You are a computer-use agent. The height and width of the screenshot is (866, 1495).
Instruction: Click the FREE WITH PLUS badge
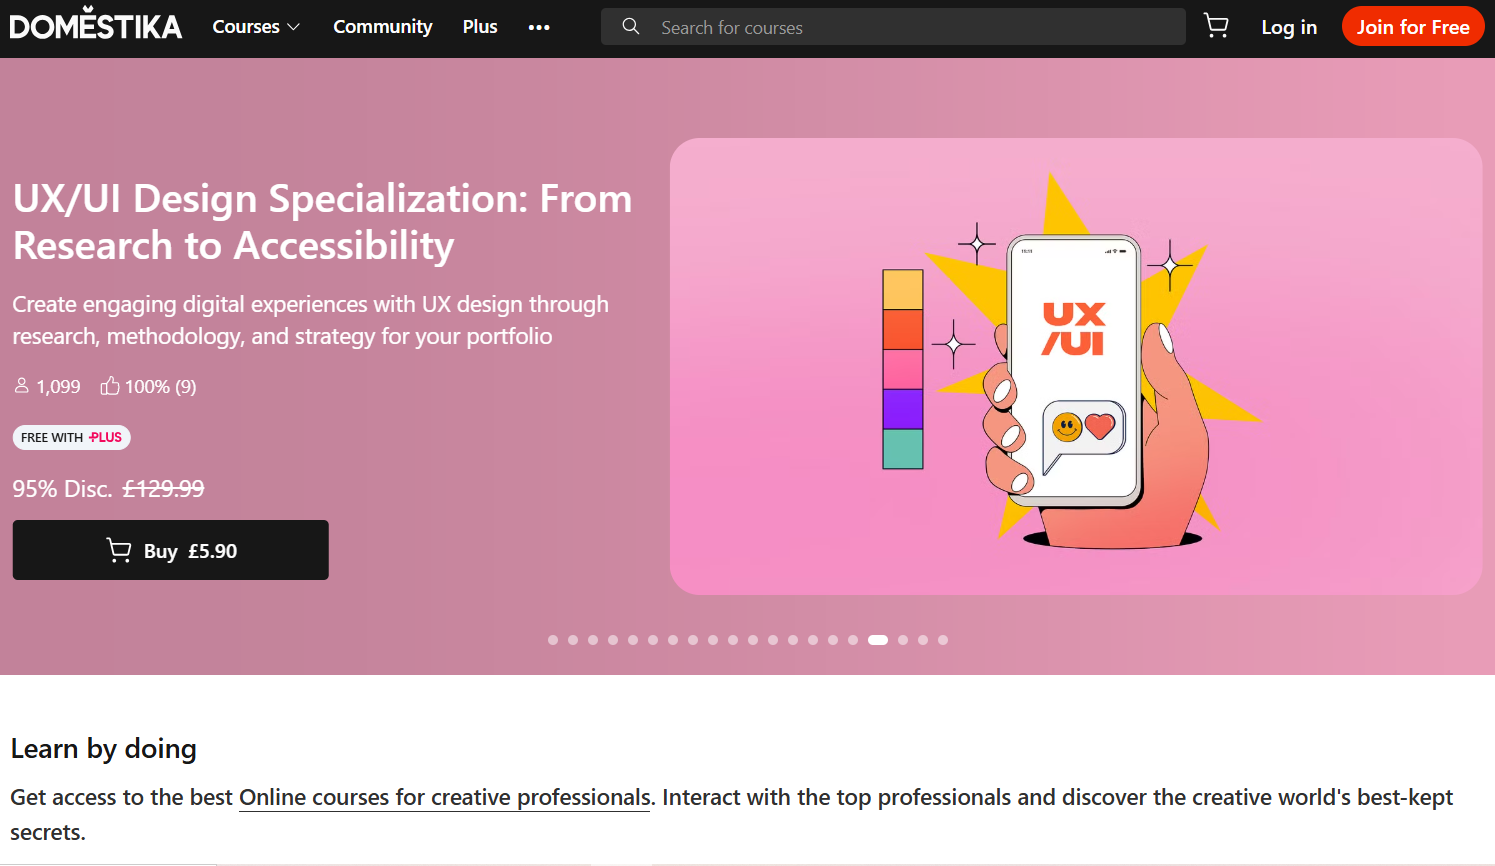71,437
